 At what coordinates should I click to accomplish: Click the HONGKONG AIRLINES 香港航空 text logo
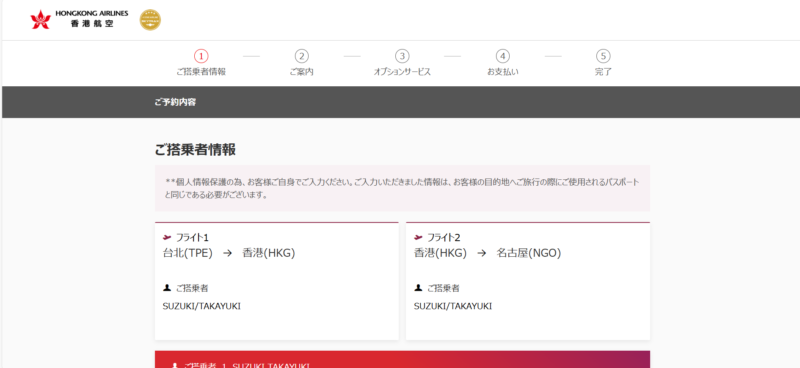92,18
